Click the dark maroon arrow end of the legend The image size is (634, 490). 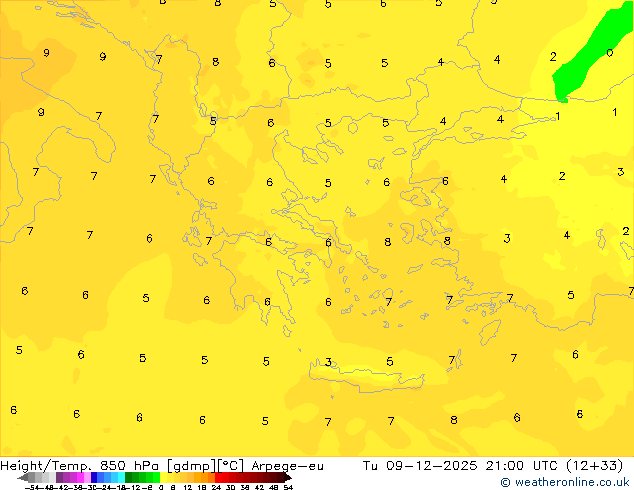288,478
